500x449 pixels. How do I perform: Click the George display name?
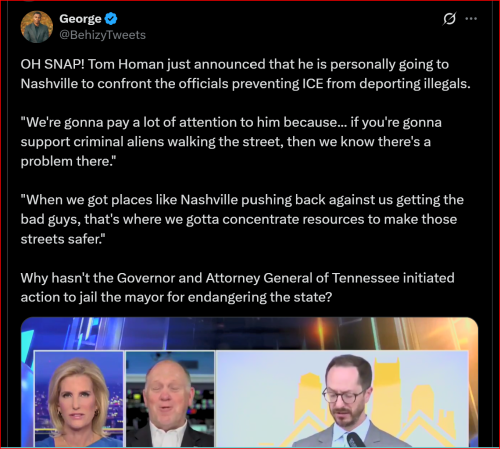point(80,19)
